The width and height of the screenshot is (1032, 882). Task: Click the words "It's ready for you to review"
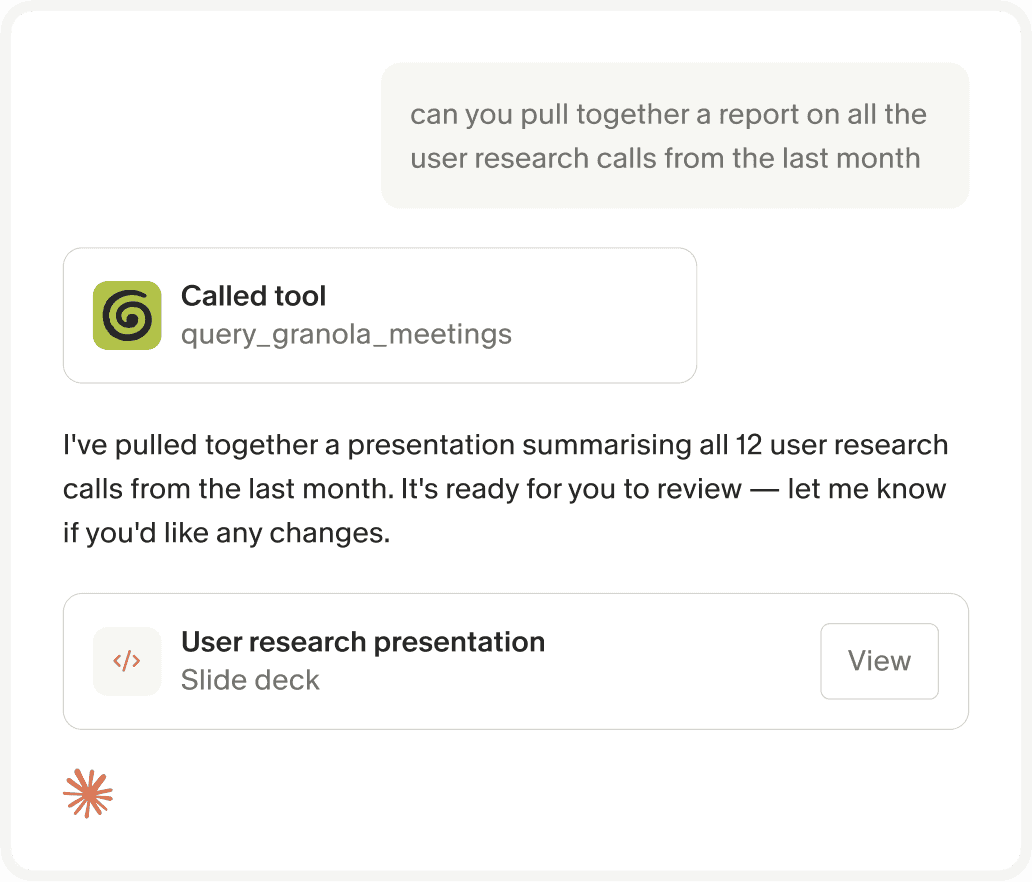pyautogui.click(x=571, y=489)
